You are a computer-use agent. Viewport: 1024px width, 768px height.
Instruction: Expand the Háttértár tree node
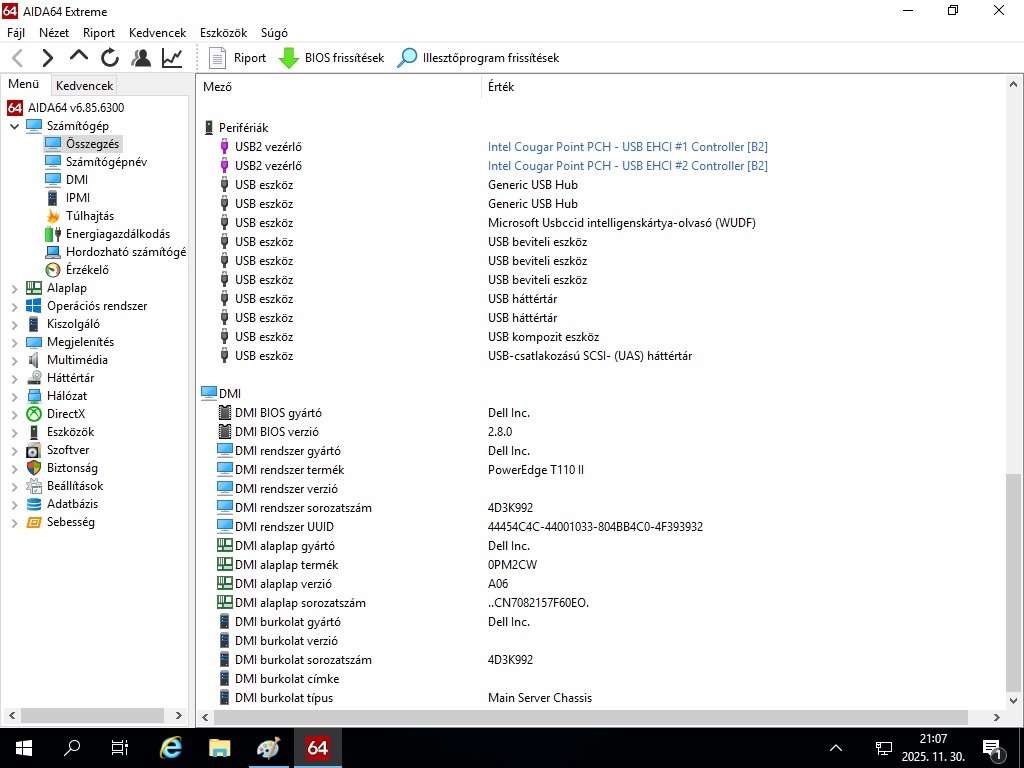(14, 378)
